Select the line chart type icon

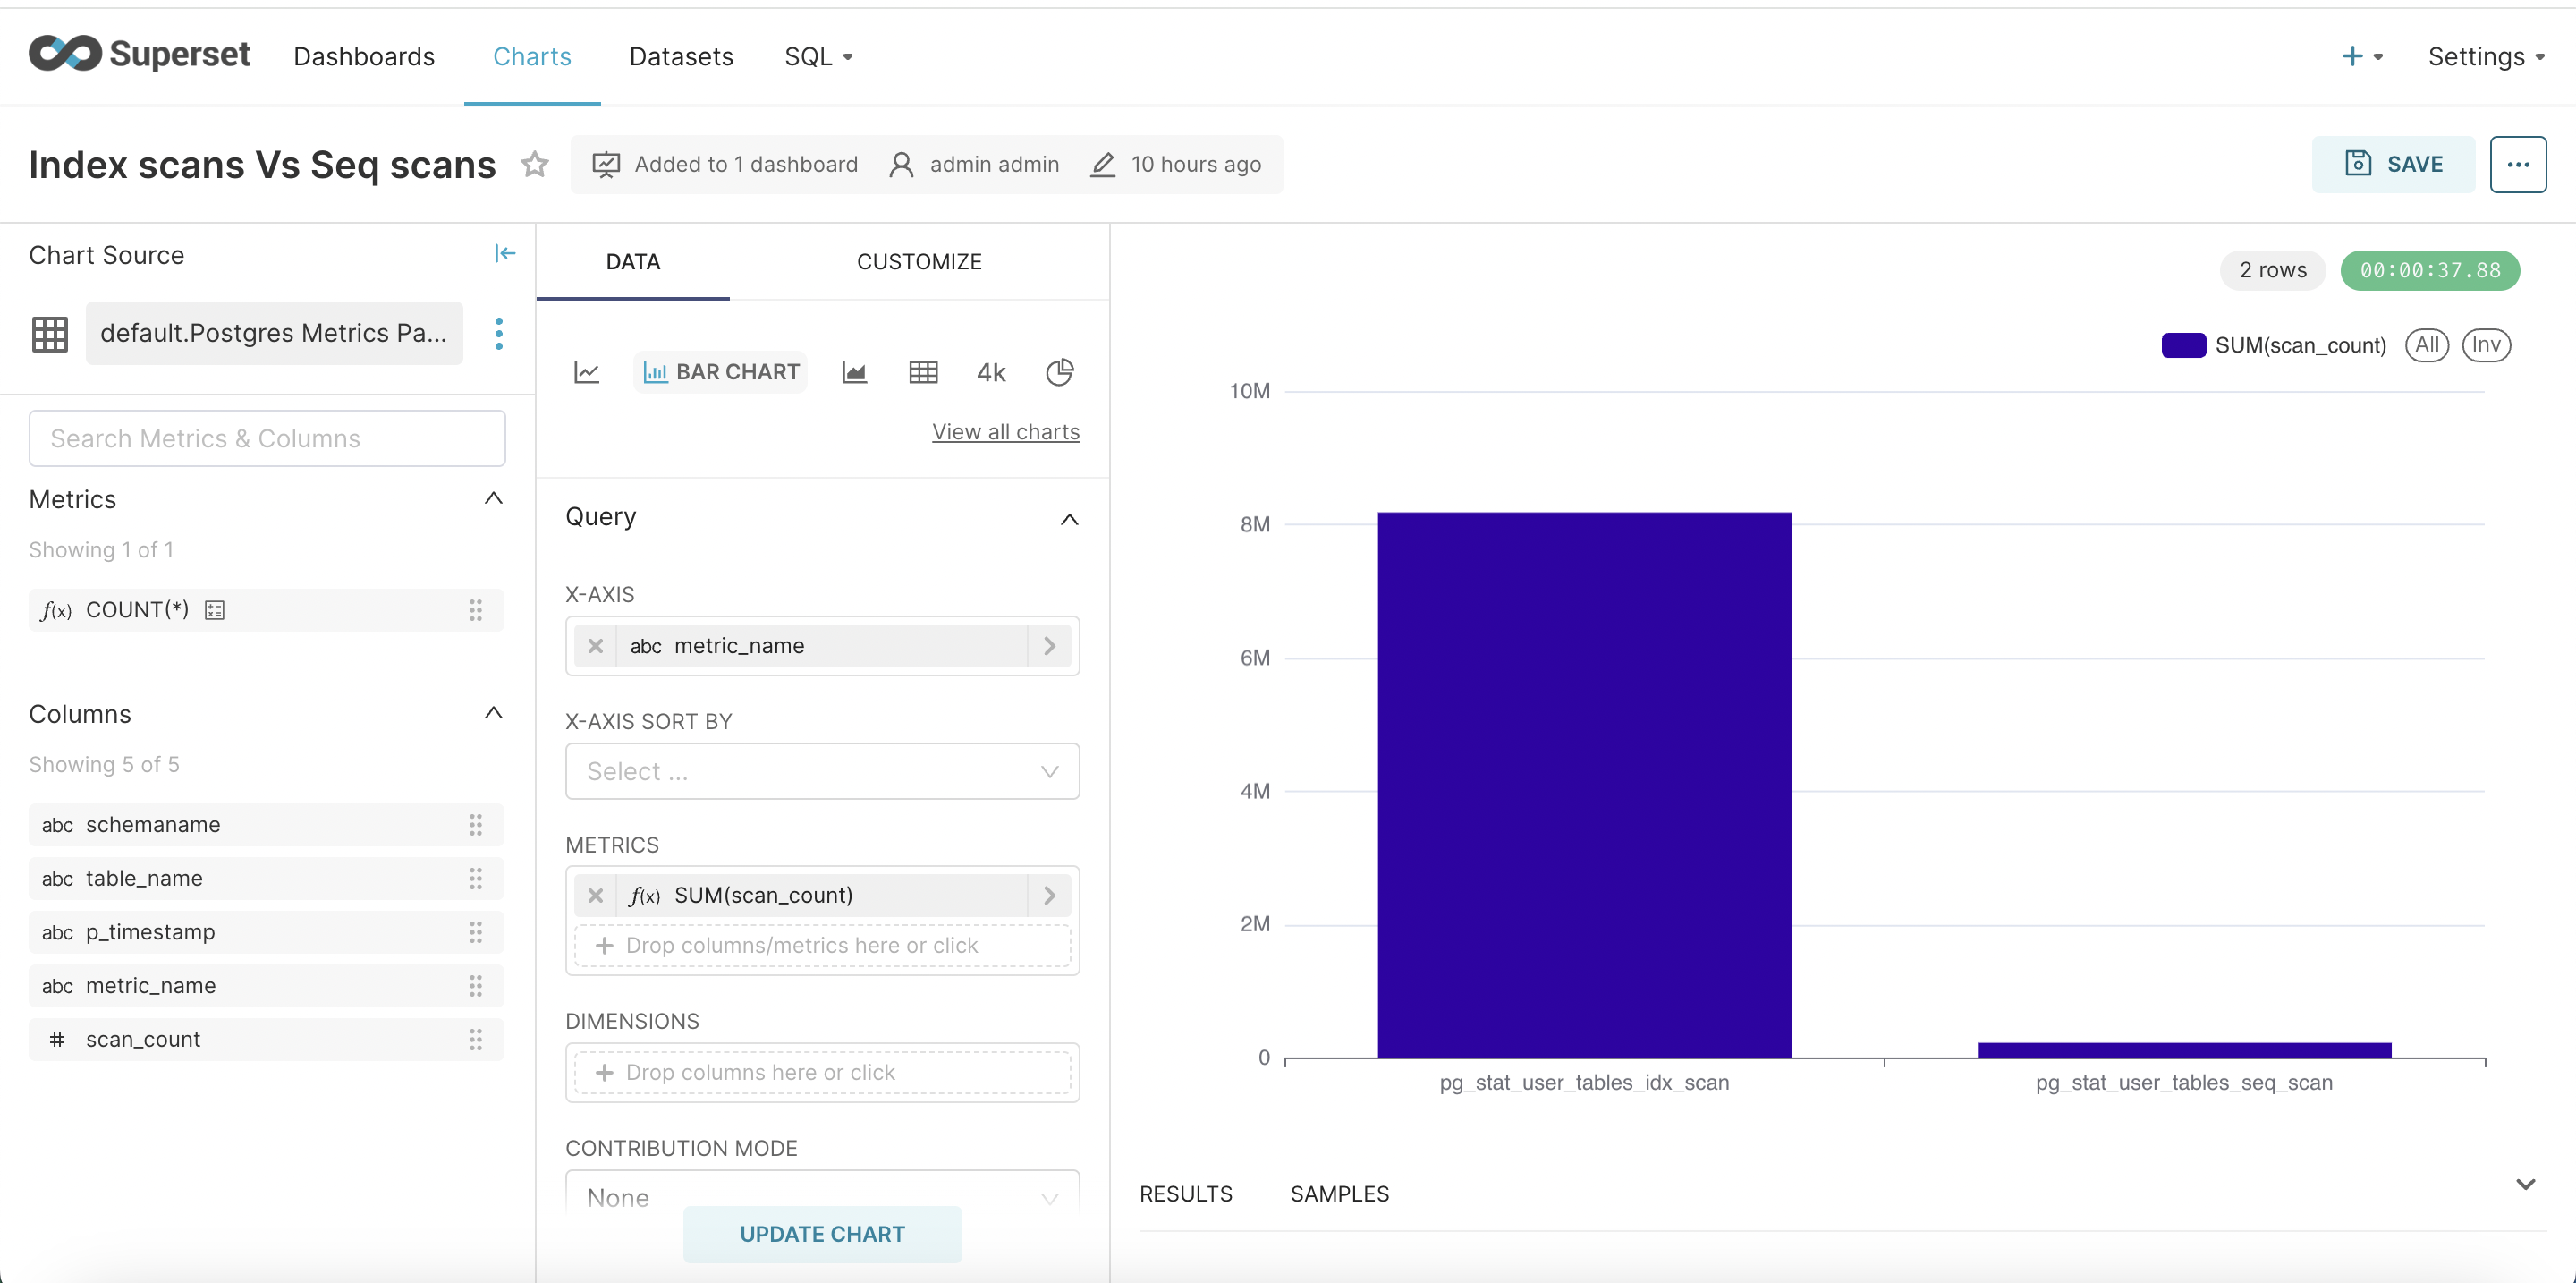tap(587, 372)
